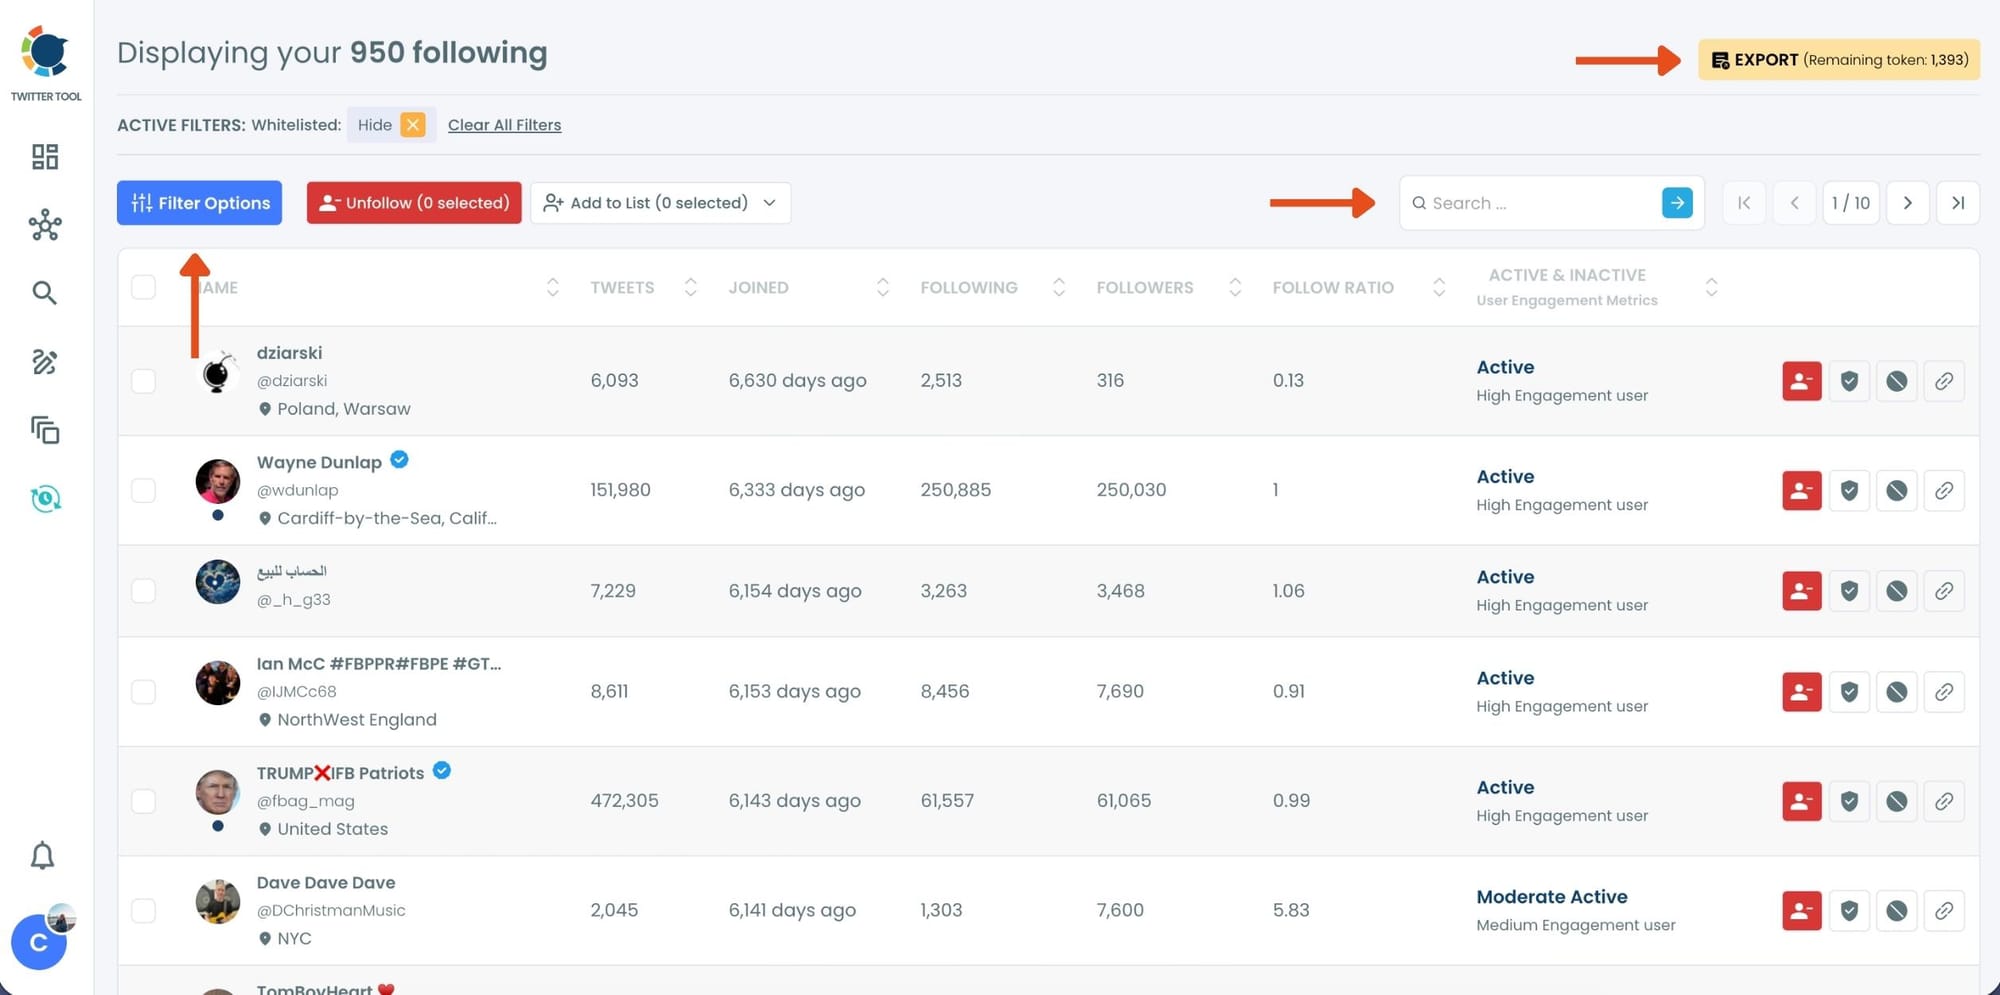Sort by the FOLLOWERS column sorter
Viewport: 2000px width, 995px height.
click(1236, 287)
